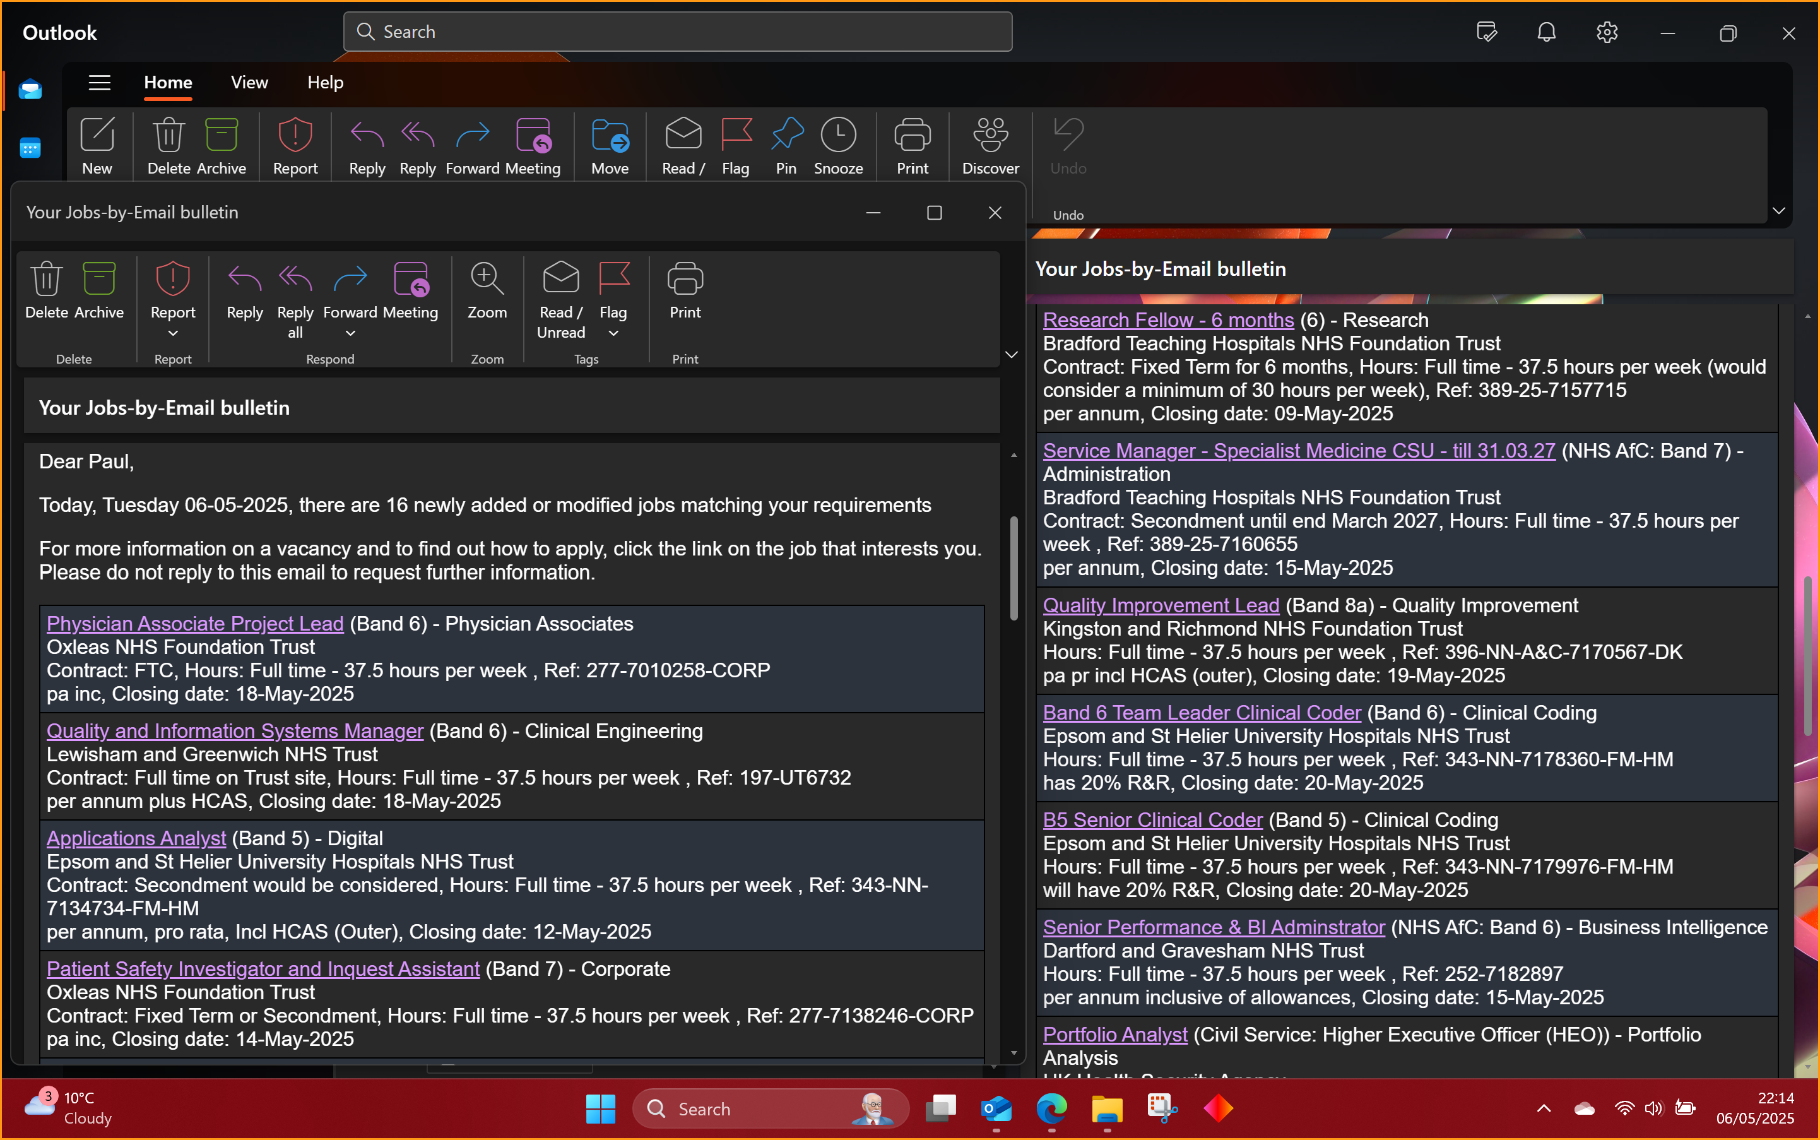Click Print in the main Outlook ribbon
This screenshot has height=1140, width=1820.
pyautogui.click(x=912, y=145)
